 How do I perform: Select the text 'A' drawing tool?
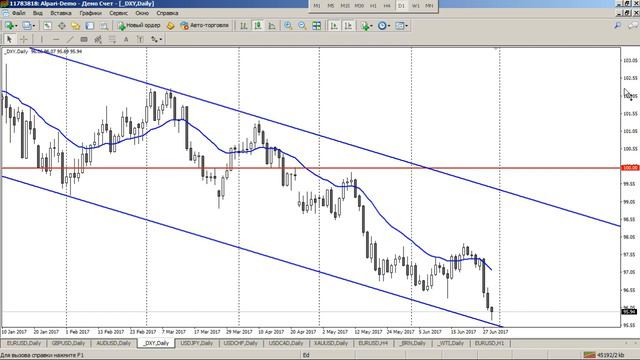click(x=126, y=39)
